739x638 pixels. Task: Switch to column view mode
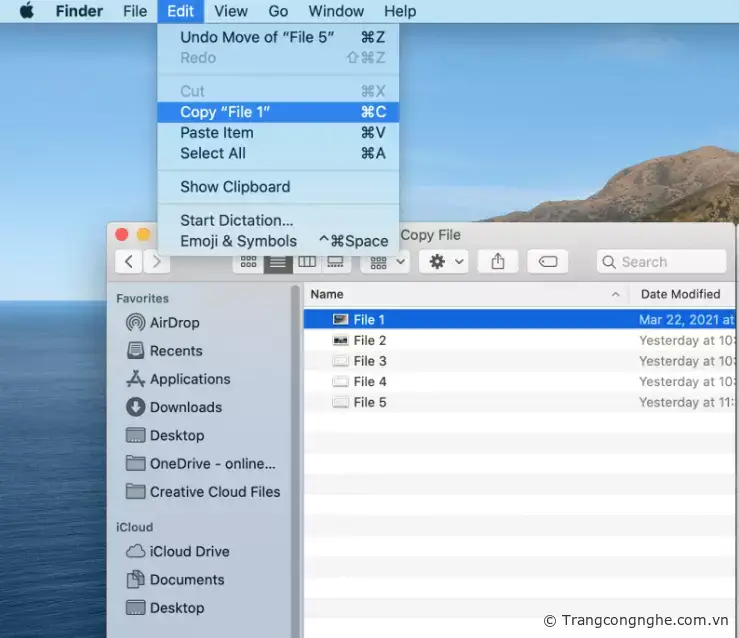(307, 262)
